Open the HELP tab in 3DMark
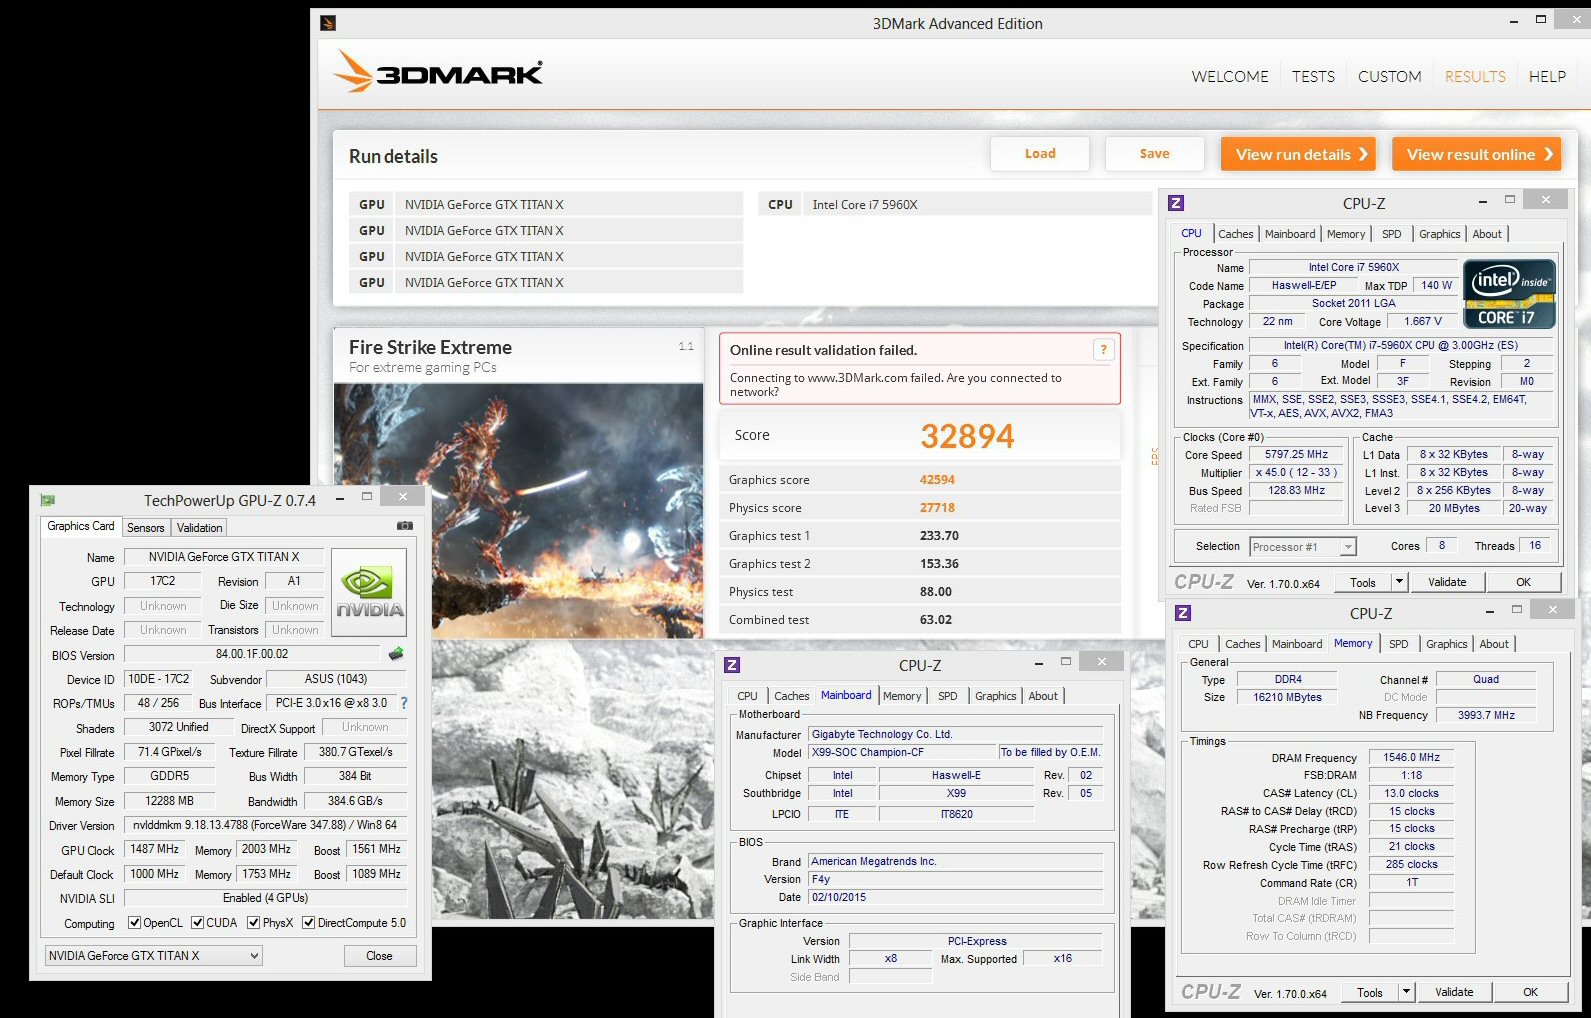Image resolution: width=1591 pixels, height=1018 pixels. click(x=1547, y=76)
